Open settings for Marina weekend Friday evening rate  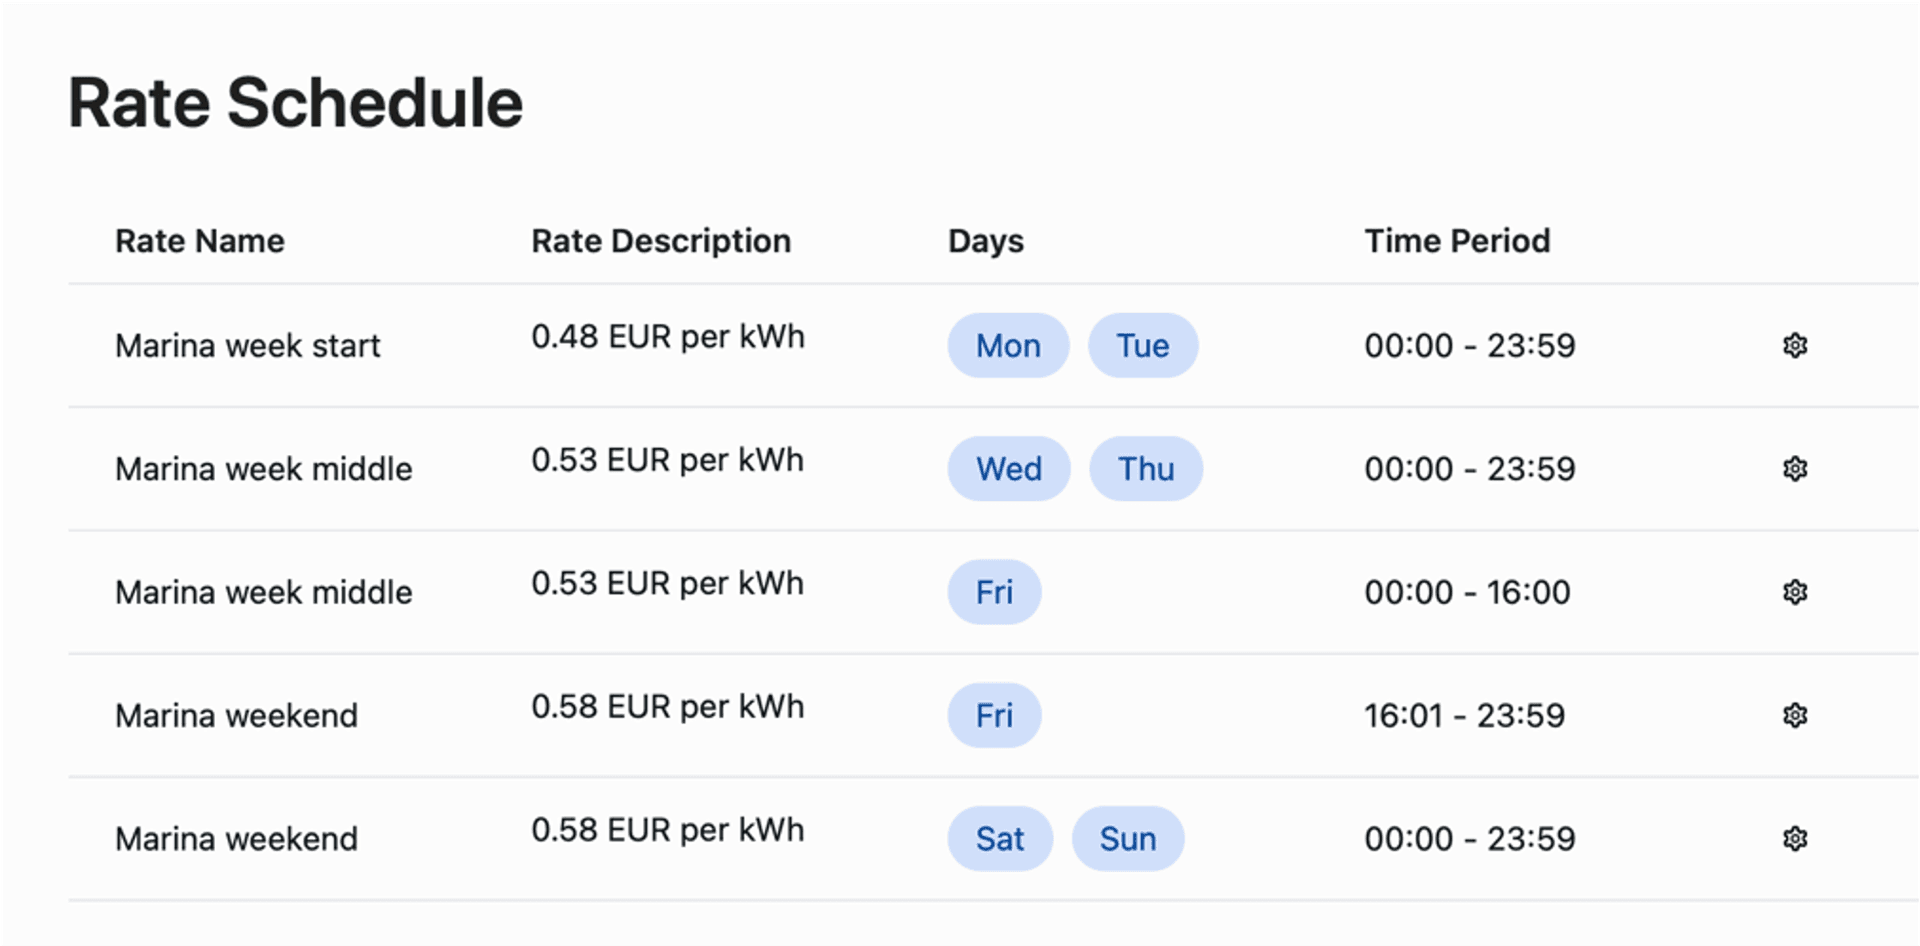1795,715
